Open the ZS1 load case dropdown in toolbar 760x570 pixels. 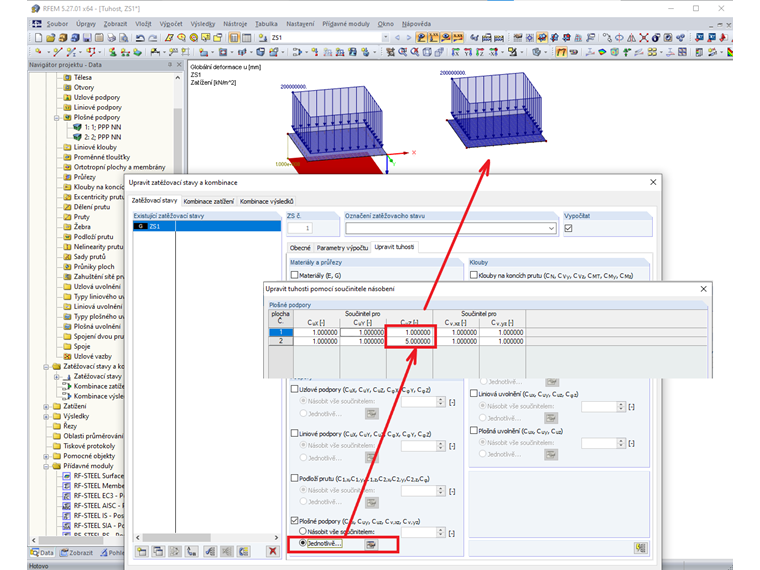point(385,37)
